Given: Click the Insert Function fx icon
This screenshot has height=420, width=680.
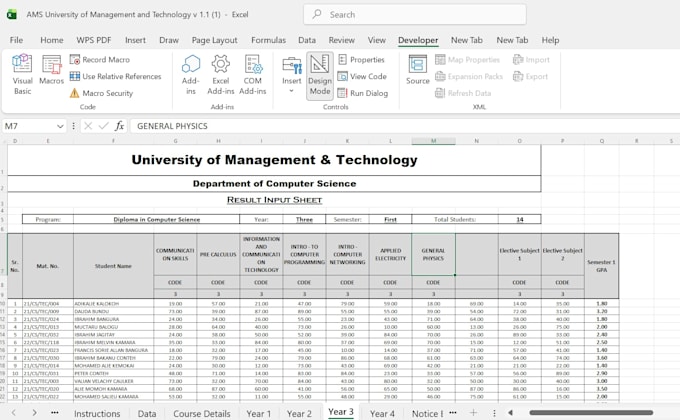Looking at the screenshot, I should pyautogui.click(x=119, y=126).
